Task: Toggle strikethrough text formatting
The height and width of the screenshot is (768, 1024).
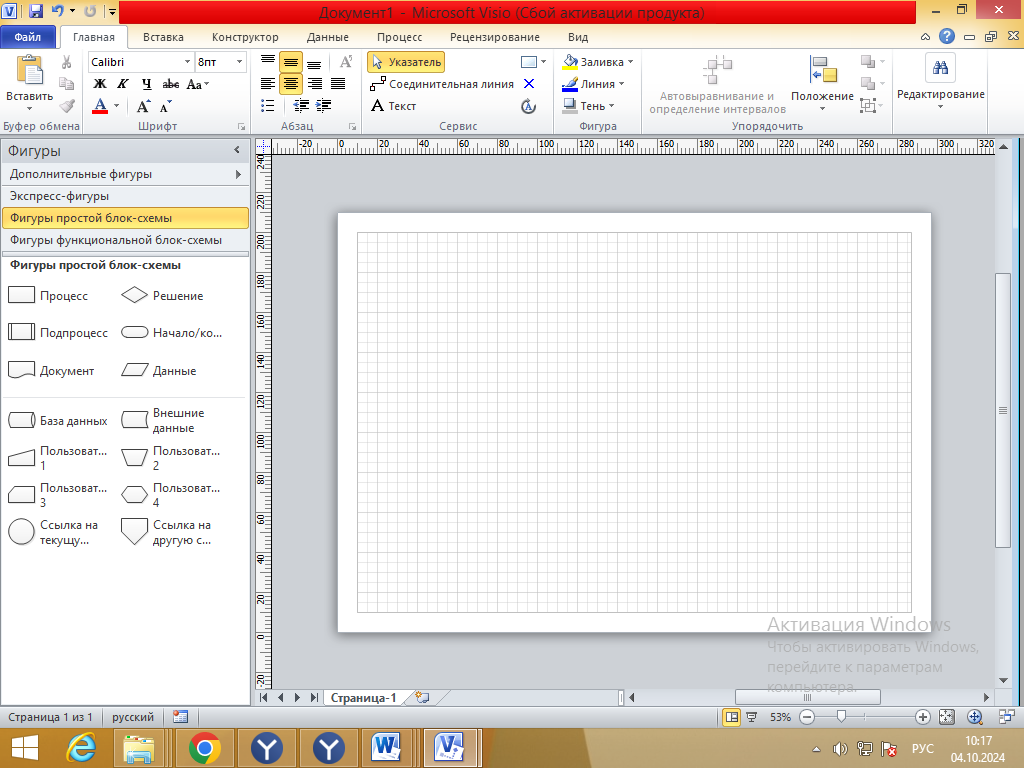Action: [x=170, y=84]
